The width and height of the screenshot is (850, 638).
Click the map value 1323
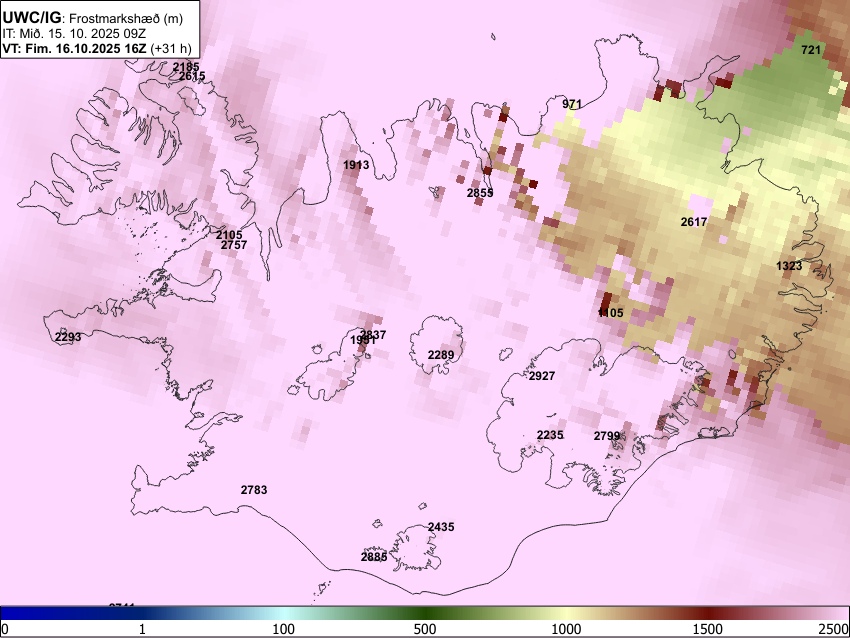(x=789, y=266)
